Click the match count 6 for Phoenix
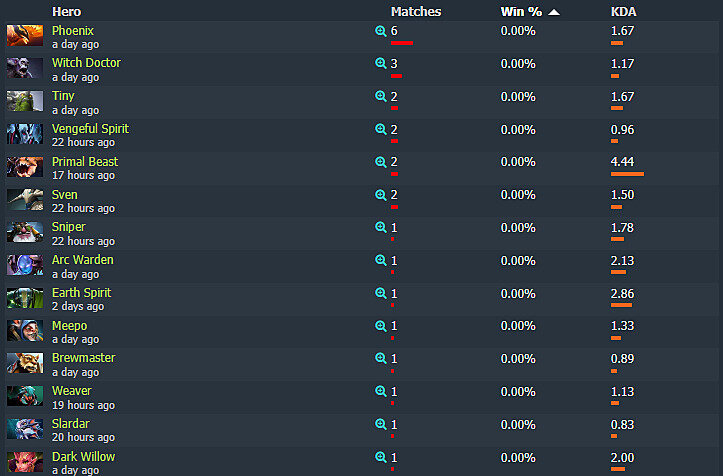Screen dimensions: 723x476 pos(394,31)
